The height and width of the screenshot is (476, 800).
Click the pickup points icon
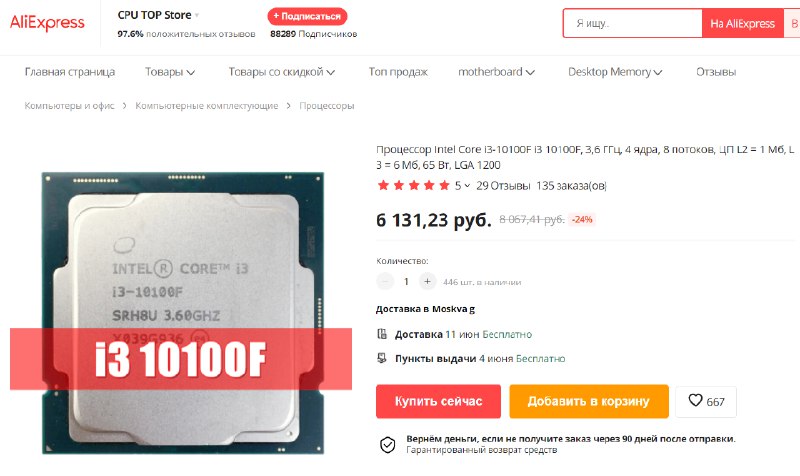coord(382,358)
